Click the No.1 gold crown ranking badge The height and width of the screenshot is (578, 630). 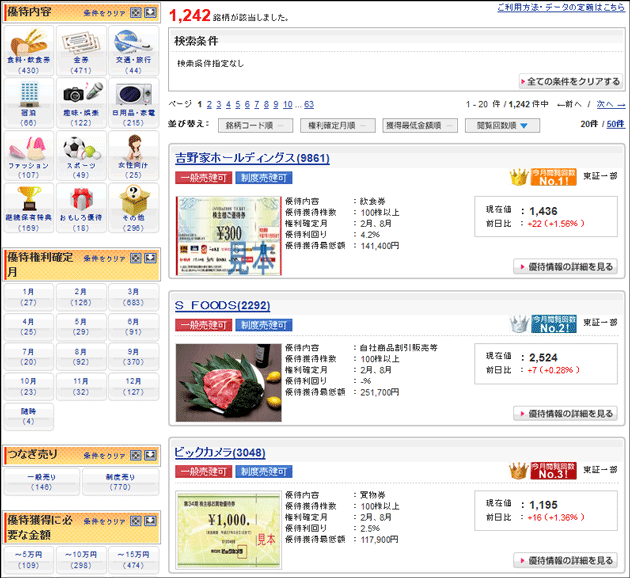pyautogui.click(x=543, y=177)
